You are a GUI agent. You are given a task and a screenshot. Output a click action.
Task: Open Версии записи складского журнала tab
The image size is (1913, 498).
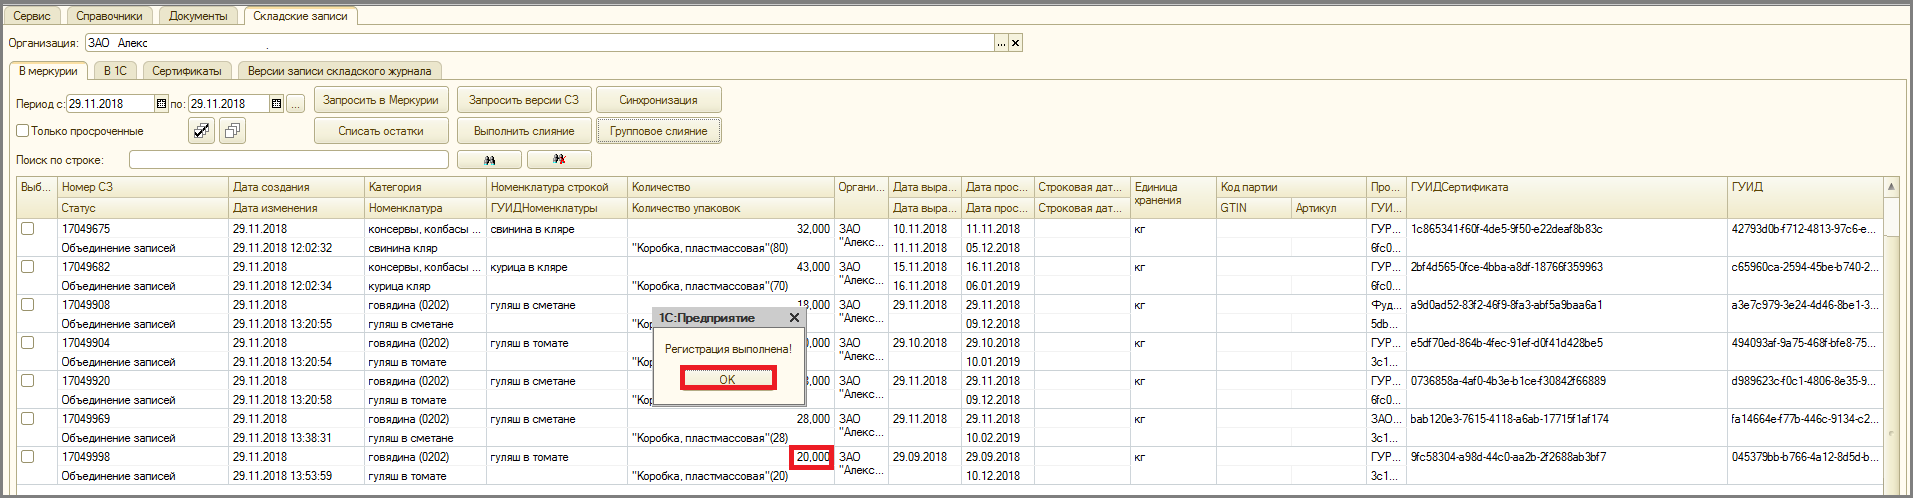pyautogui.click(x=340, y=71)
